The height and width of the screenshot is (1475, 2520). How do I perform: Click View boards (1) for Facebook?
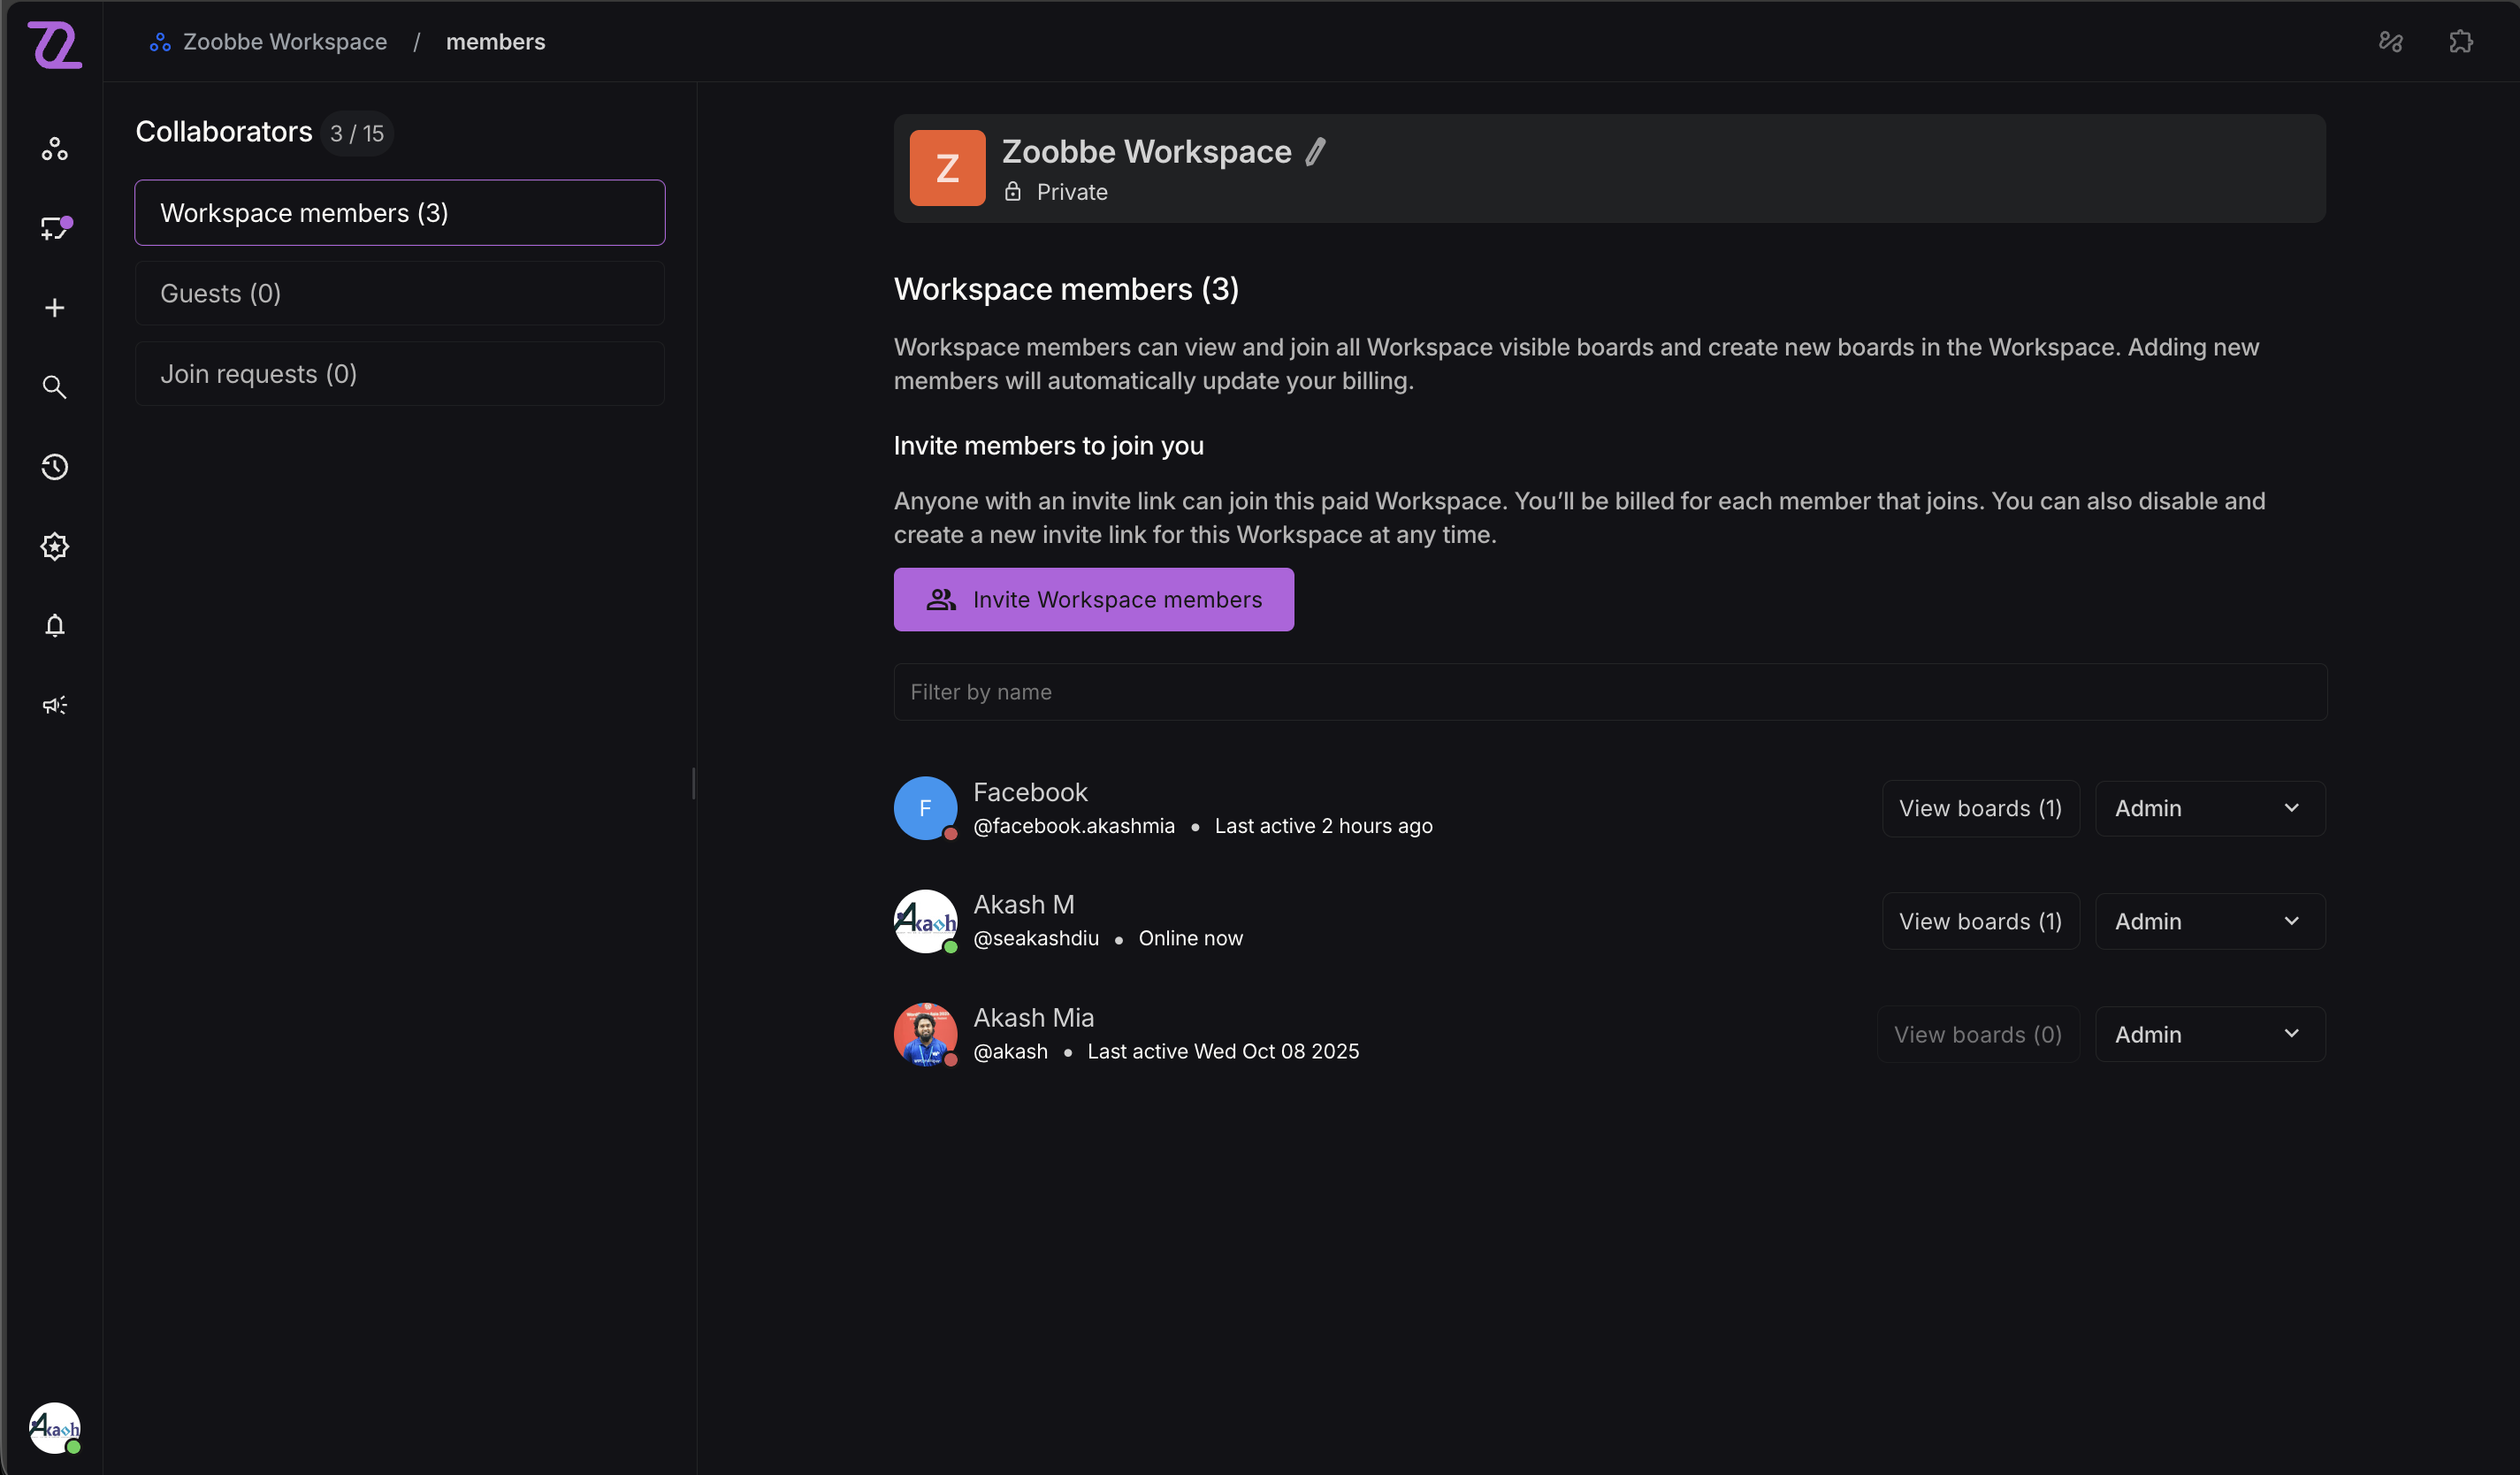(1979, 808)
